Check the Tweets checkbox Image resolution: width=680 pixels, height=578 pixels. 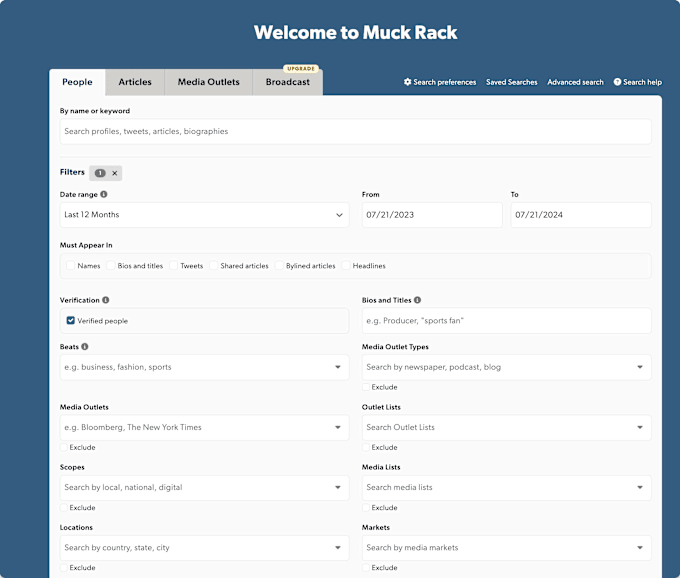173,265
